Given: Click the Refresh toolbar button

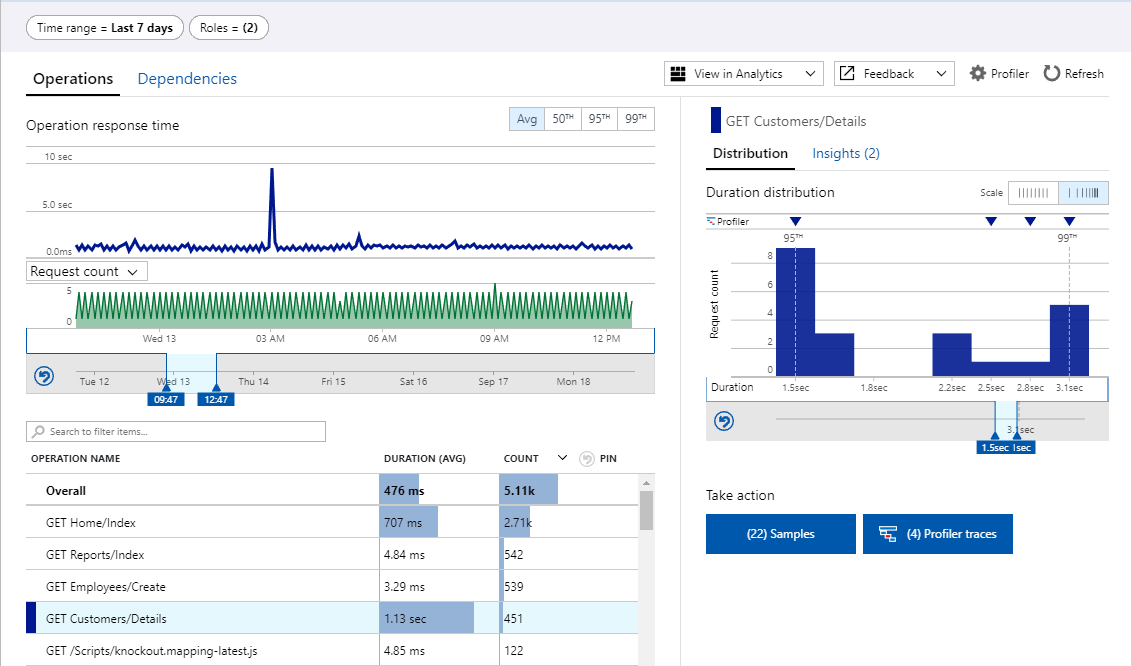Looking at the screenshot, I should [1074, 74].
